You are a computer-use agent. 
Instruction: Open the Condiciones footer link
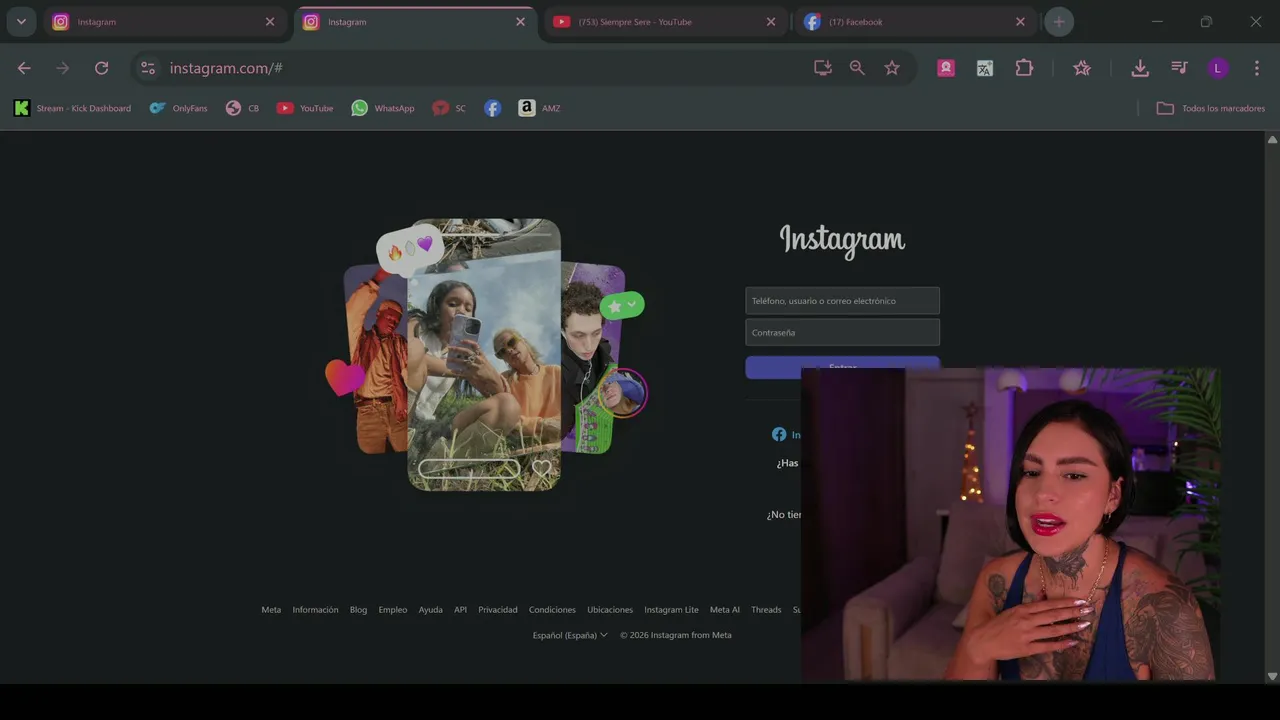click(552, 610)
